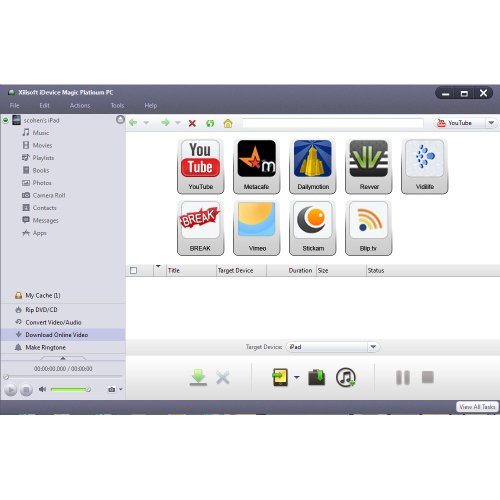Select Make Ringtone in the sidebar
500x500 pixels.
pyautogui.click(x=63, y=347)
